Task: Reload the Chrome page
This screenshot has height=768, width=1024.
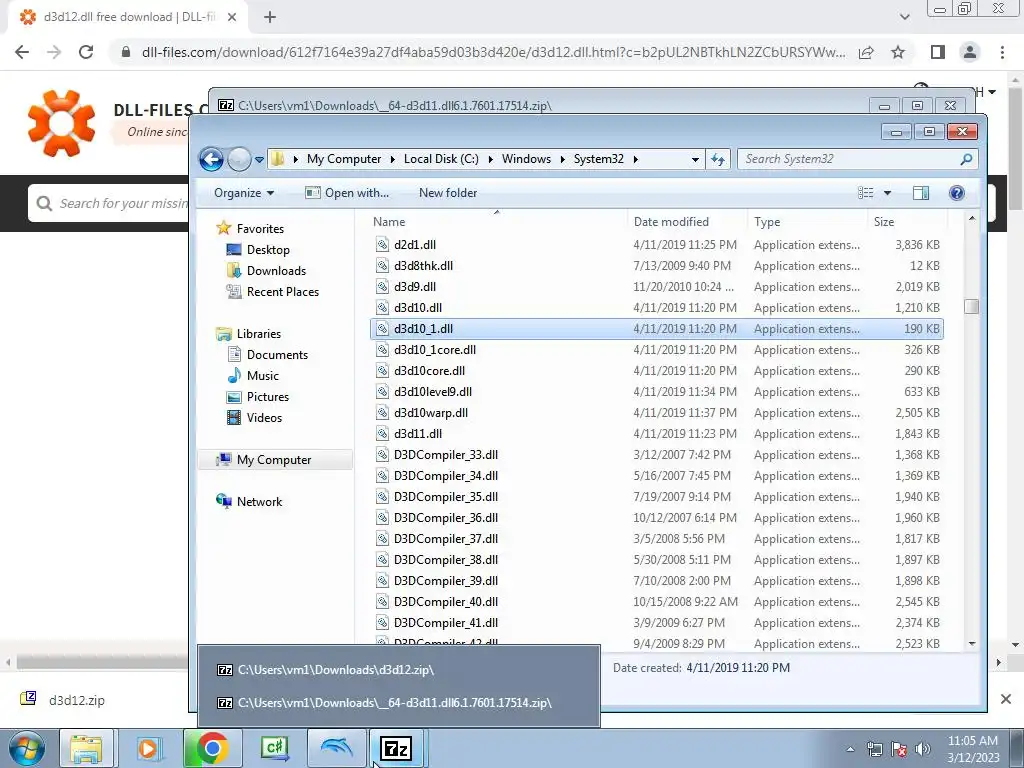Action: 86,52
